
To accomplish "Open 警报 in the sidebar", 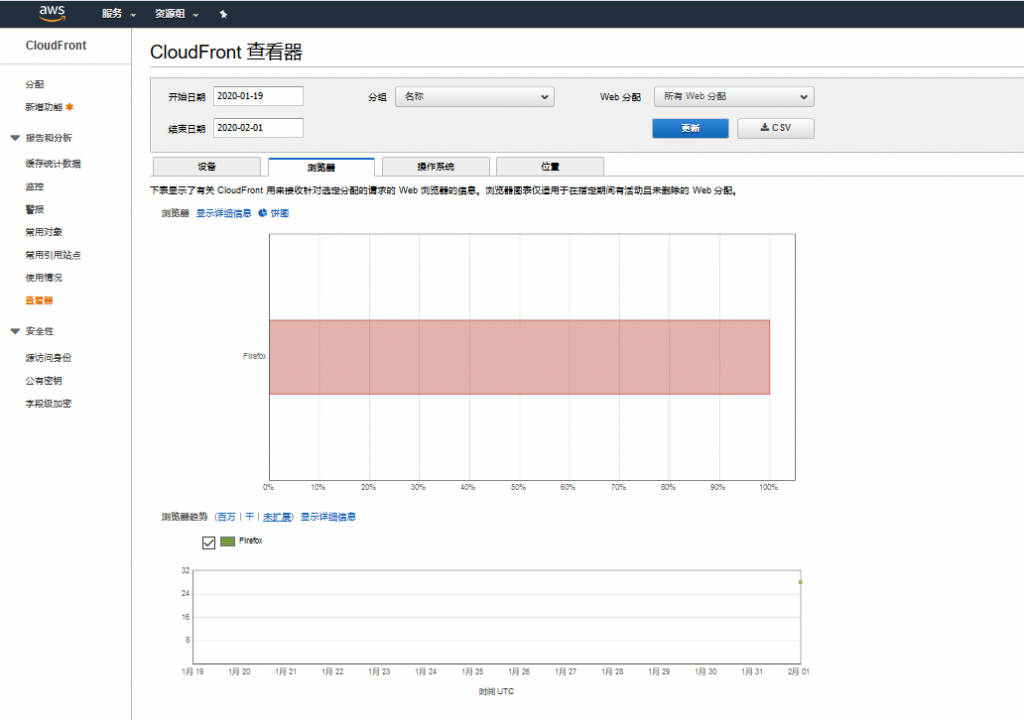I will (x=35, y=210).
